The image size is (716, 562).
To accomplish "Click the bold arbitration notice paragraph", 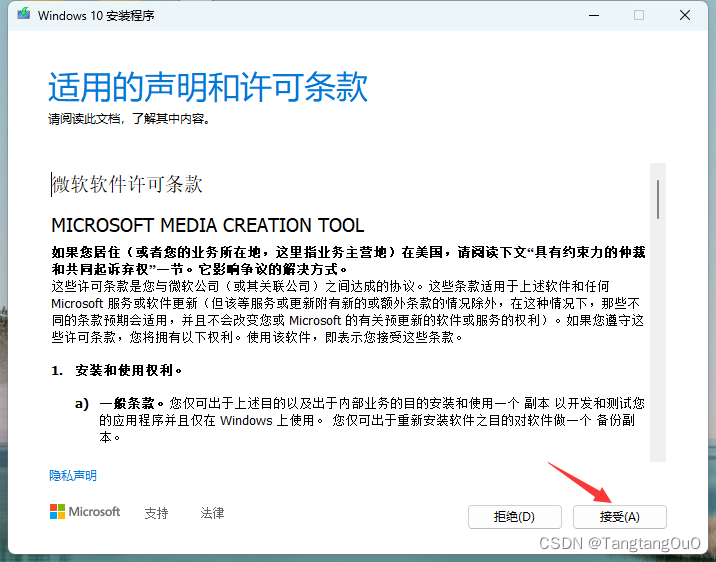I will pyautogui.click(x=348, y=261).
